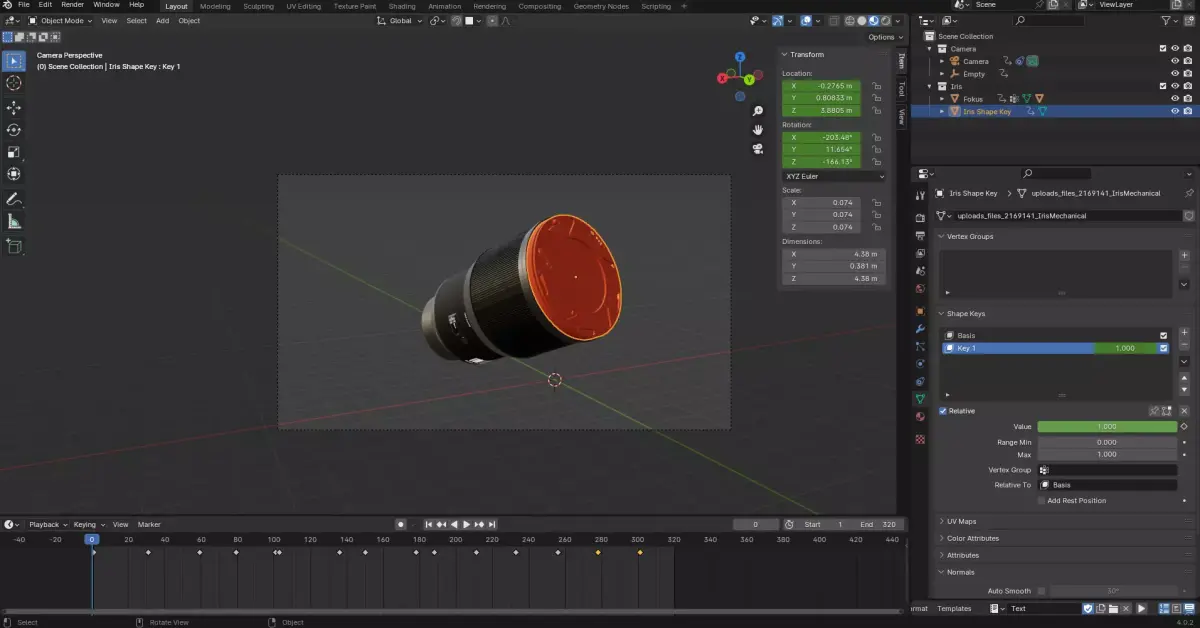Viewport: 1200px width, 628px height.
Task: Select the Add Cube tool
Action: 14,246
